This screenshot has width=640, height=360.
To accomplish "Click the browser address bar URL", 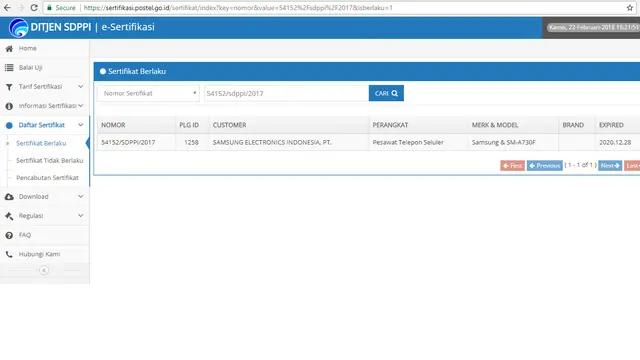I will click(x=238, y=8).
